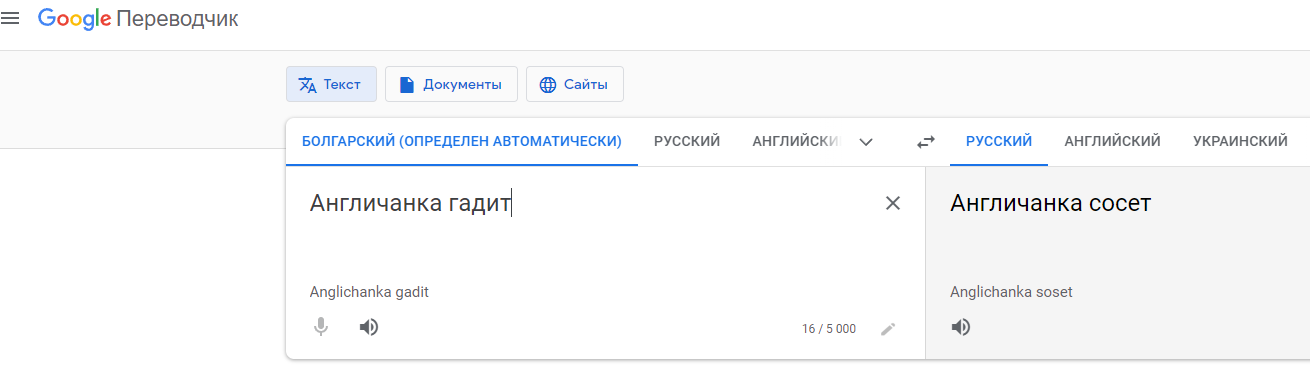Listen to the translated text audio
Image resolution: width=1310 pixels, height=381 pixels.
coord(961,327)
